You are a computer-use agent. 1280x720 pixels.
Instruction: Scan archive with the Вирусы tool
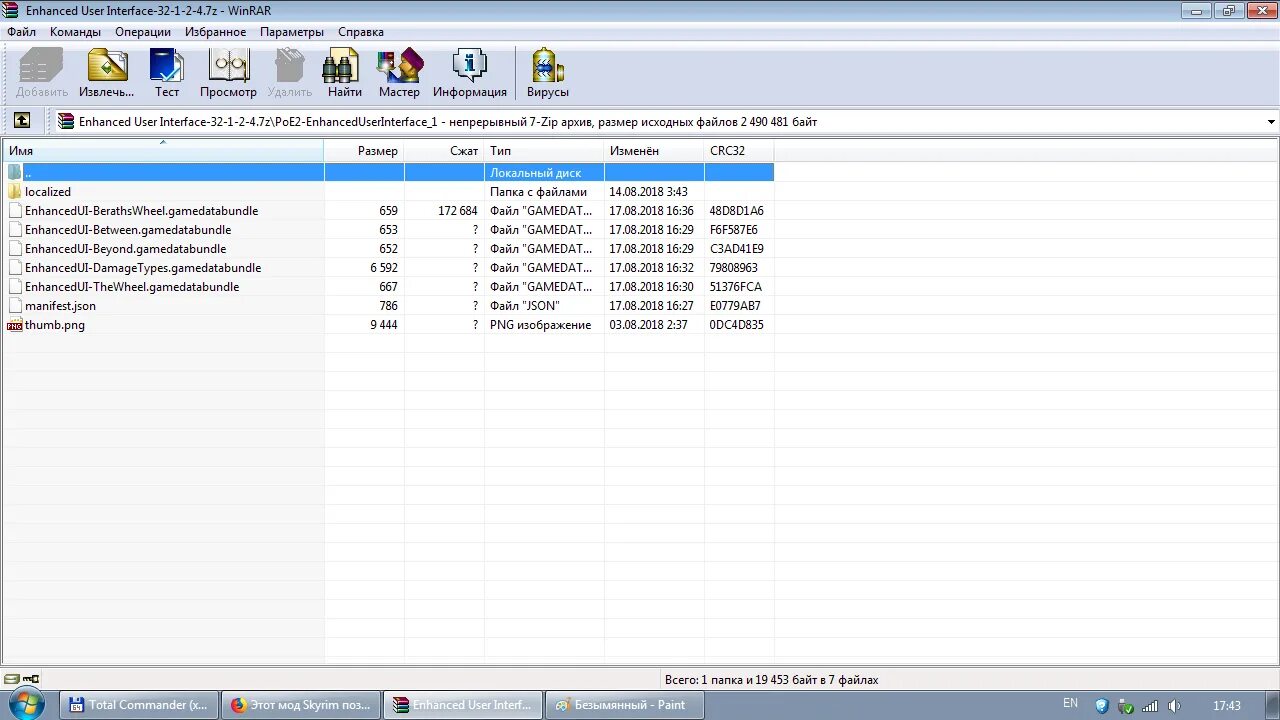coord(548,73)
